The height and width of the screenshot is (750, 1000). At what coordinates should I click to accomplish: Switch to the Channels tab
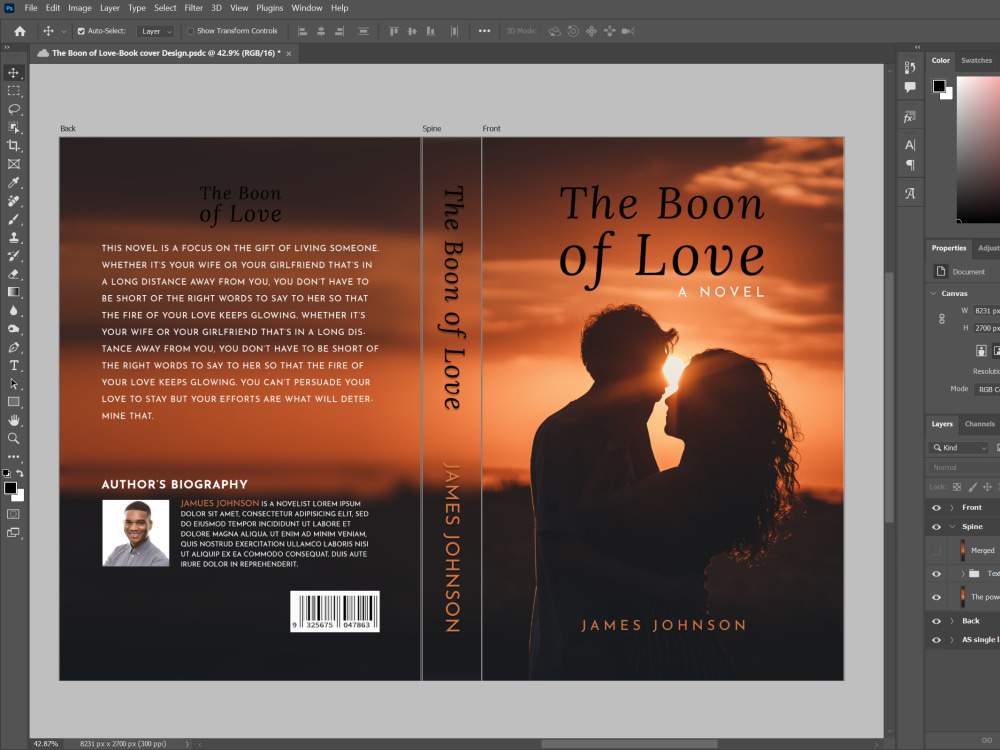[x=980, y=424]
